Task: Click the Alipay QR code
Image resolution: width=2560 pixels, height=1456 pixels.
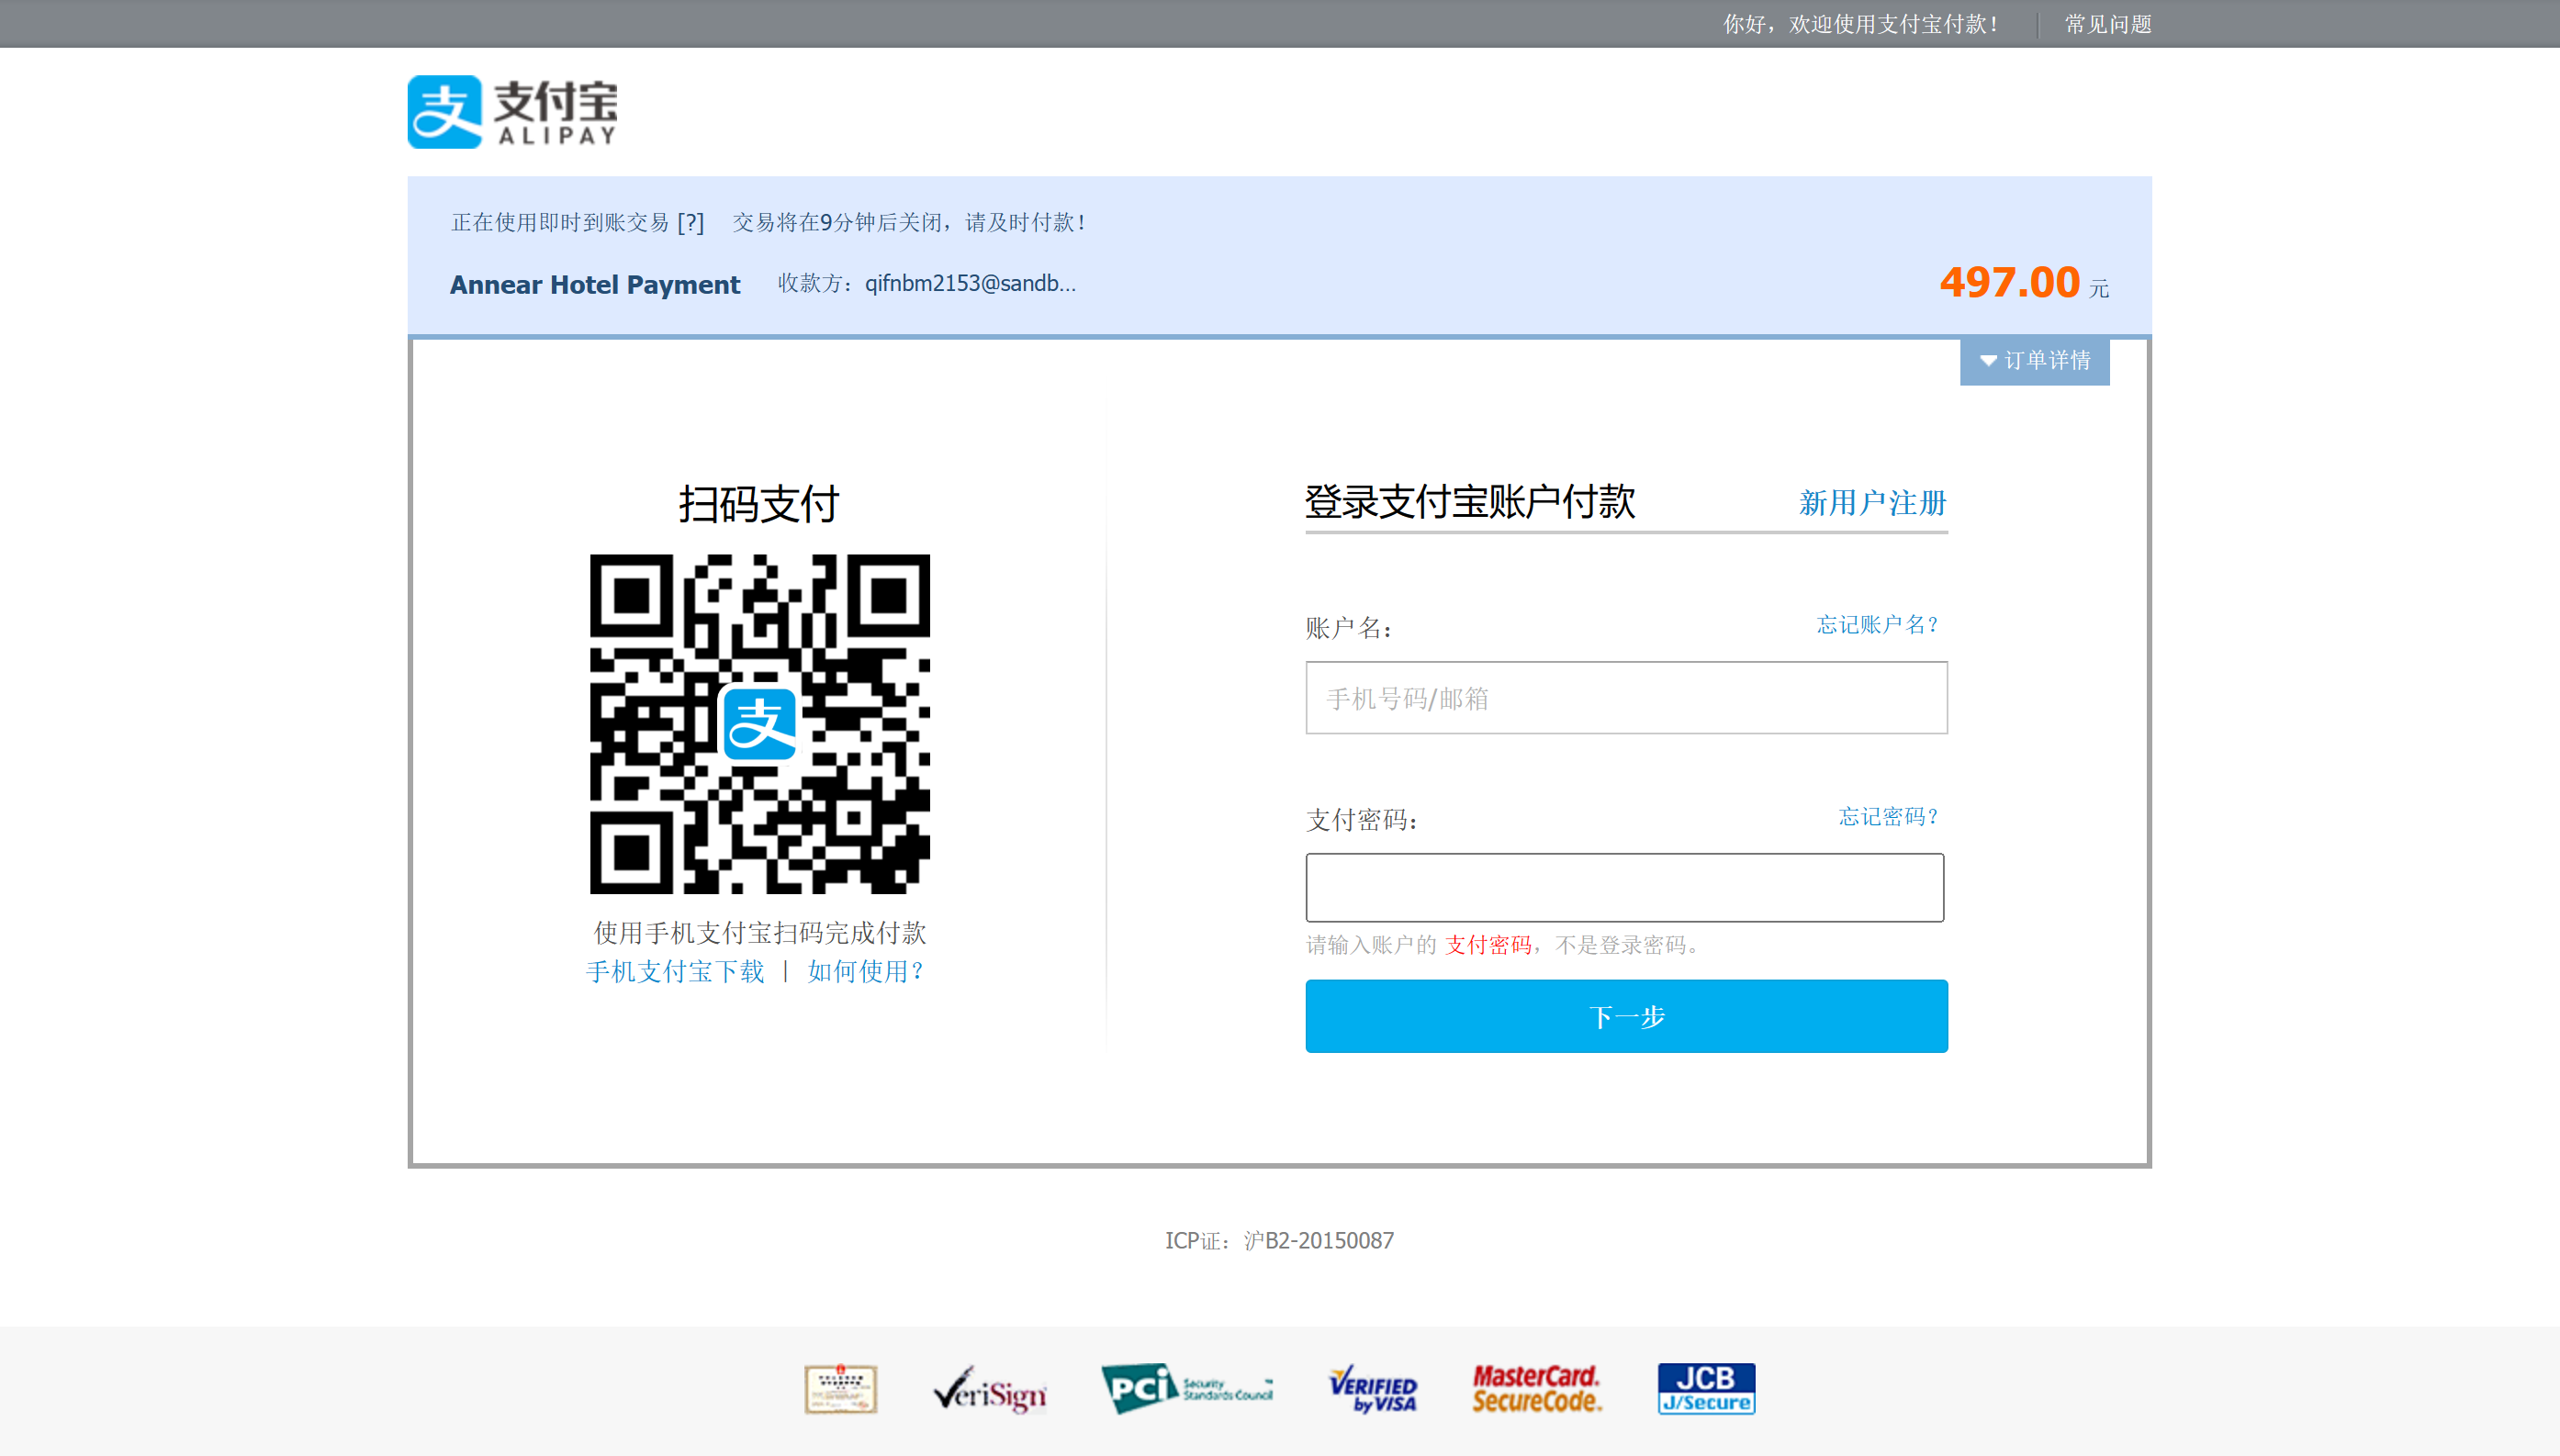Action: (x=760, y=723)
